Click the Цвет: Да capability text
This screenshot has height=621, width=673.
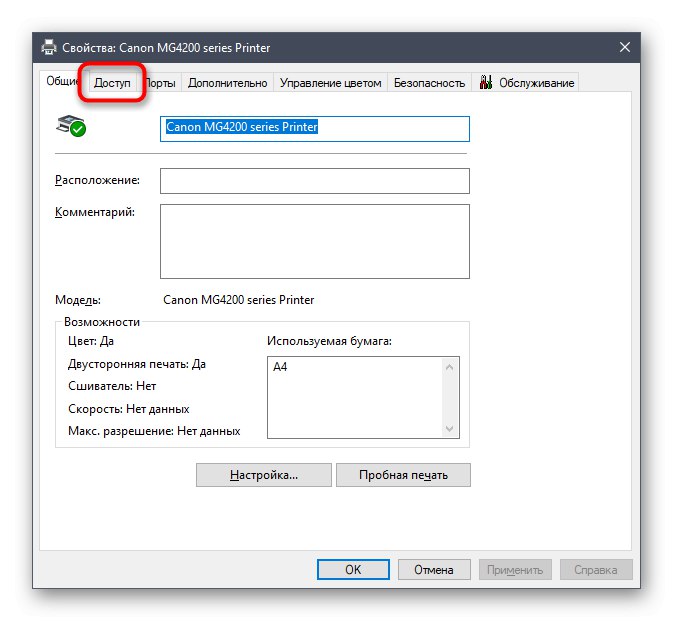coord(91,341)
